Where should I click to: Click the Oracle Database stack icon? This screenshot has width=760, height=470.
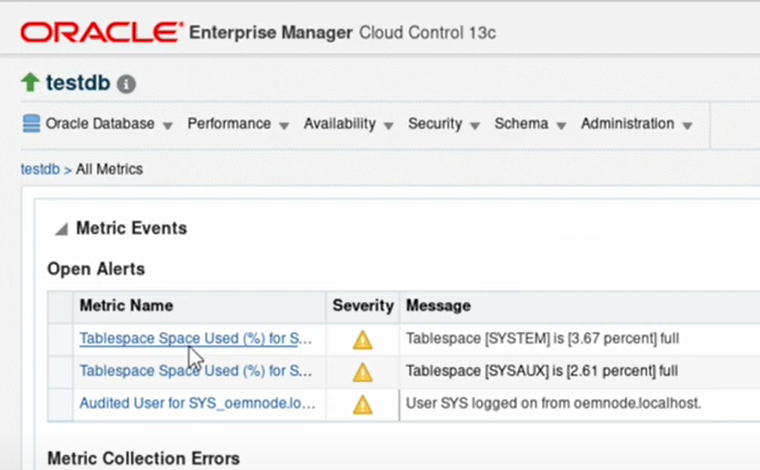[x=32, y=124]
